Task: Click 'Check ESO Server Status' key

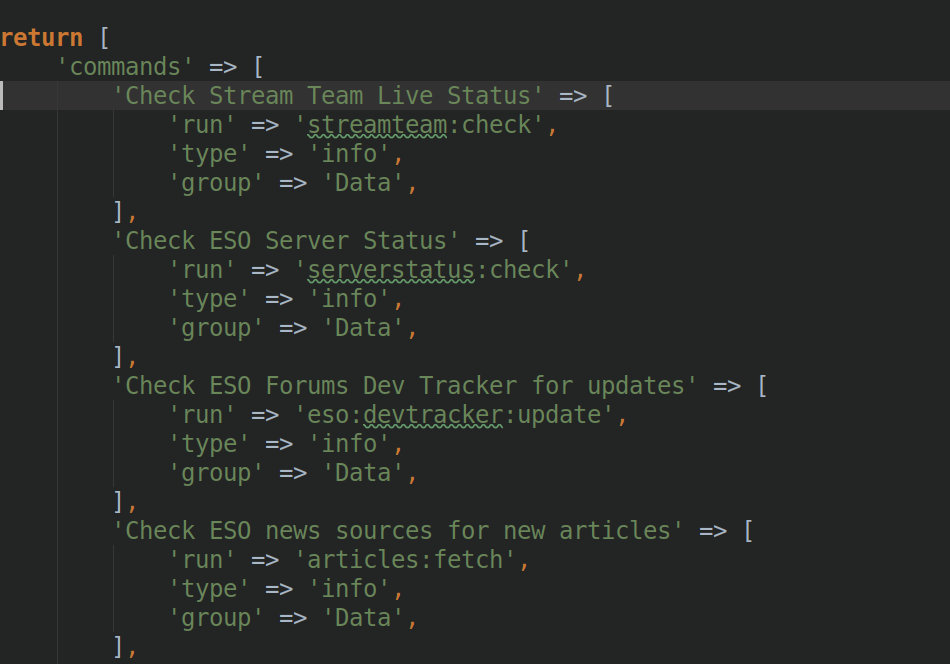Action: (286, 241)
